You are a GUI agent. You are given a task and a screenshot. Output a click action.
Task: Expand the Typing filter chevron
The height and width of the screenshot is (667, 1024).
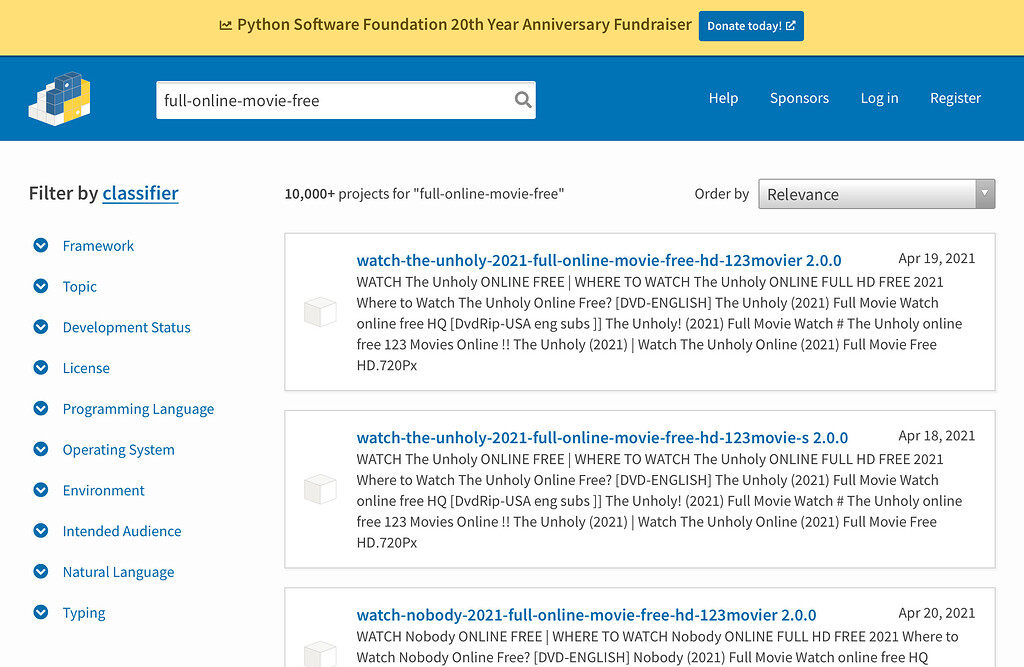pyautogui.click(x=40, y=612)
